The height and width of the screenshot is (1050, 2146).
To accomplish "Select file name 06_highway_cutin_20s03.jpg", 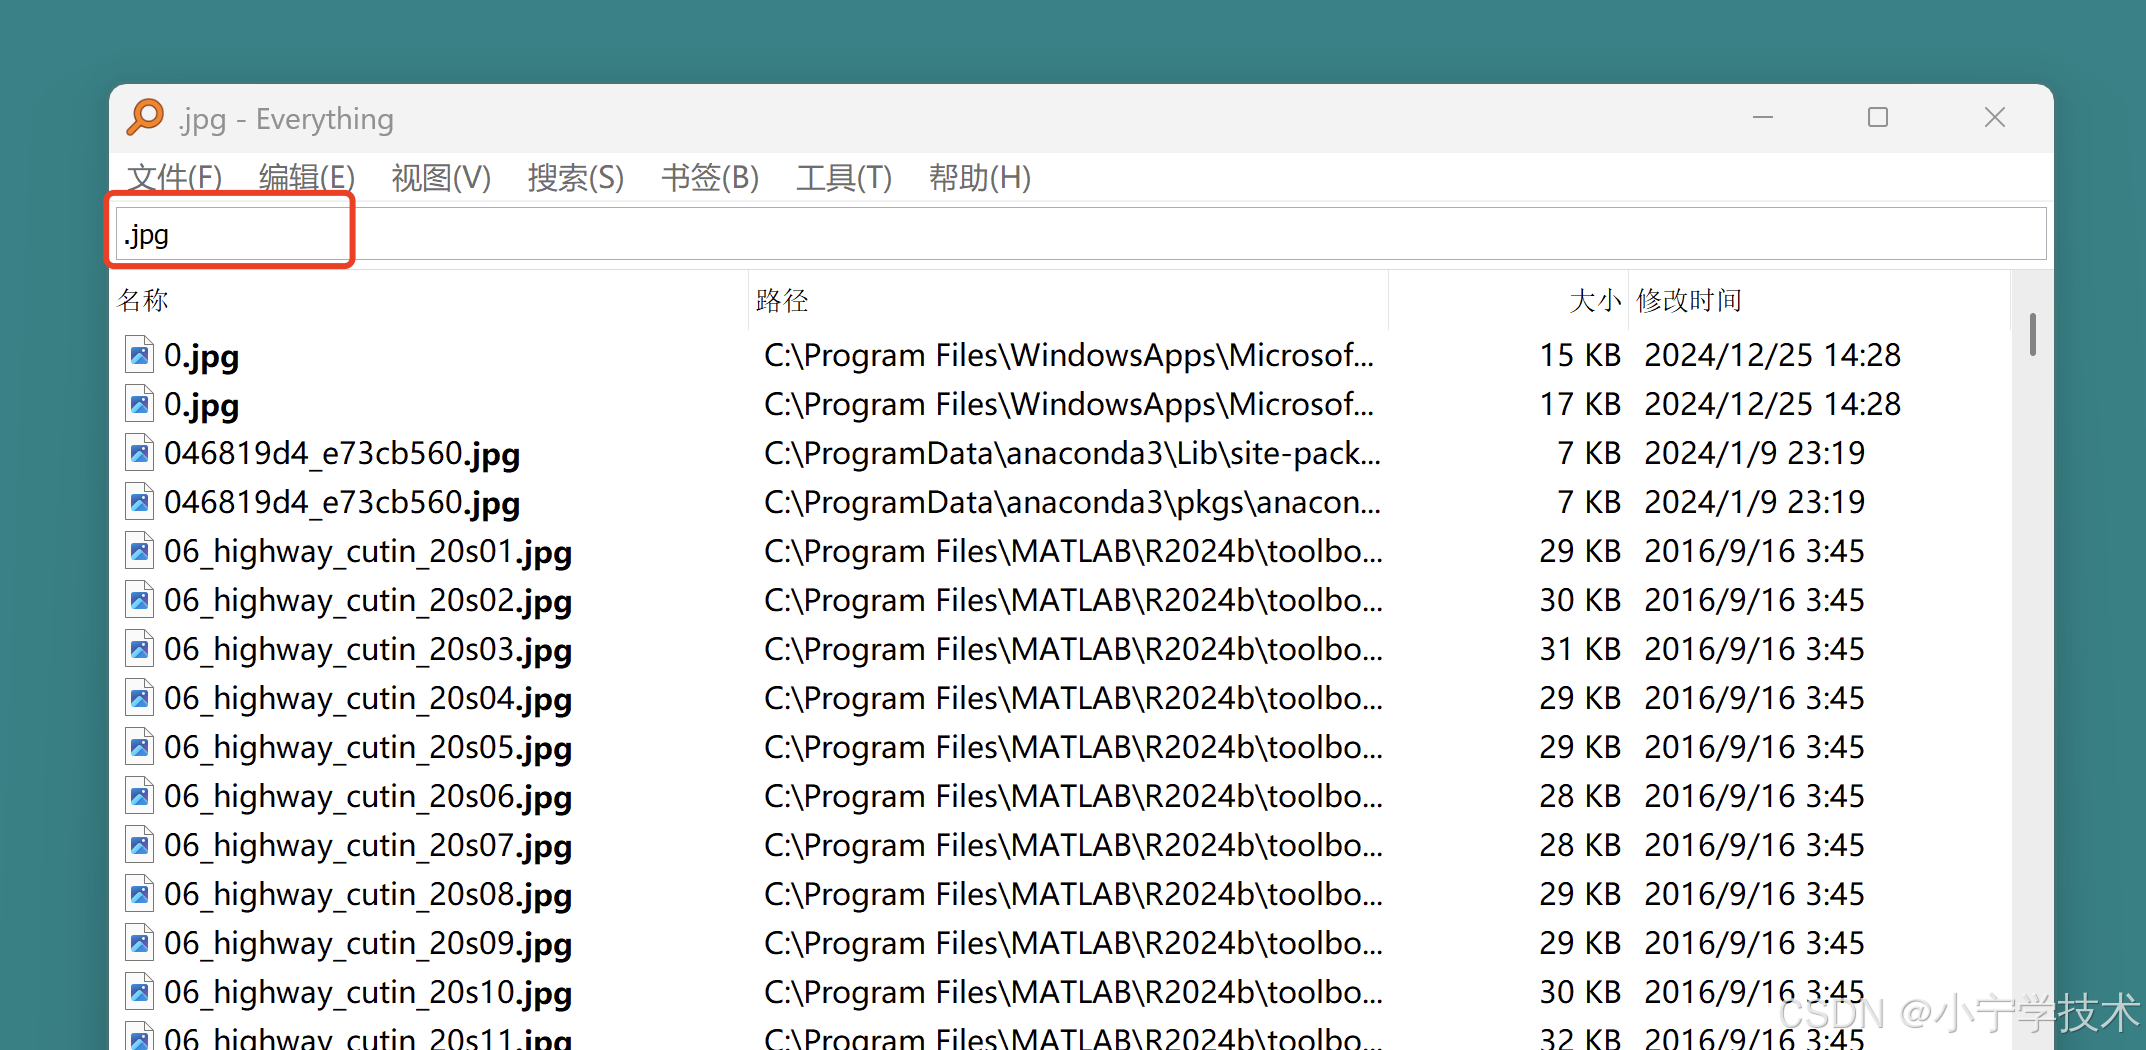I will coord(368,650).
